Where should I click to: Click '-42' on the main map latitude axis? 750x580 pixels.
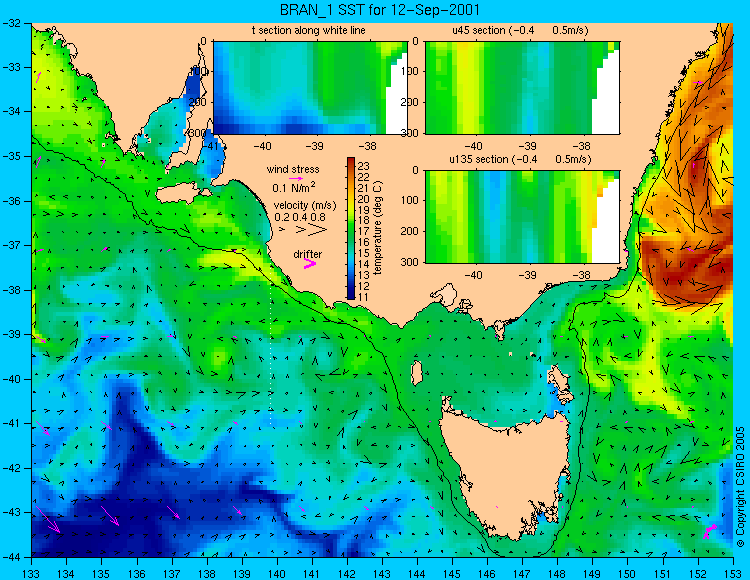point(13,468)
